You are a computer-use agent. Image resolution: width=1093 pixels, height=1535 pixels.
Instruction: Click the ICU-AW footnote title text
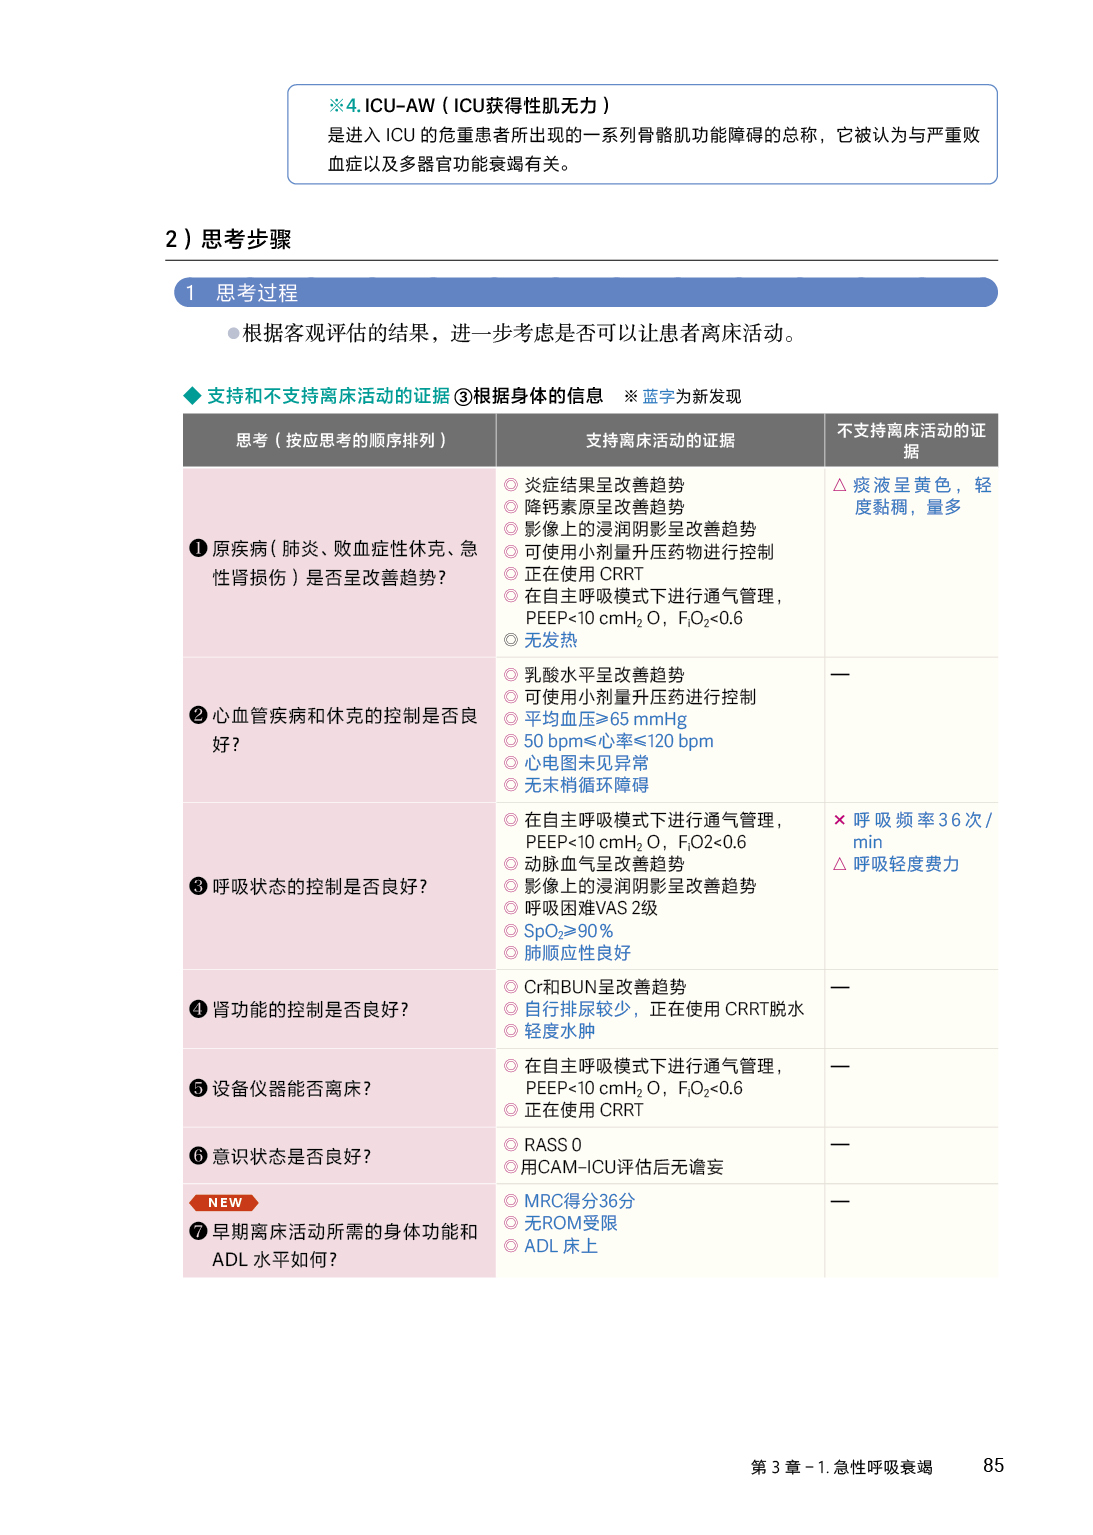(469, 105)
